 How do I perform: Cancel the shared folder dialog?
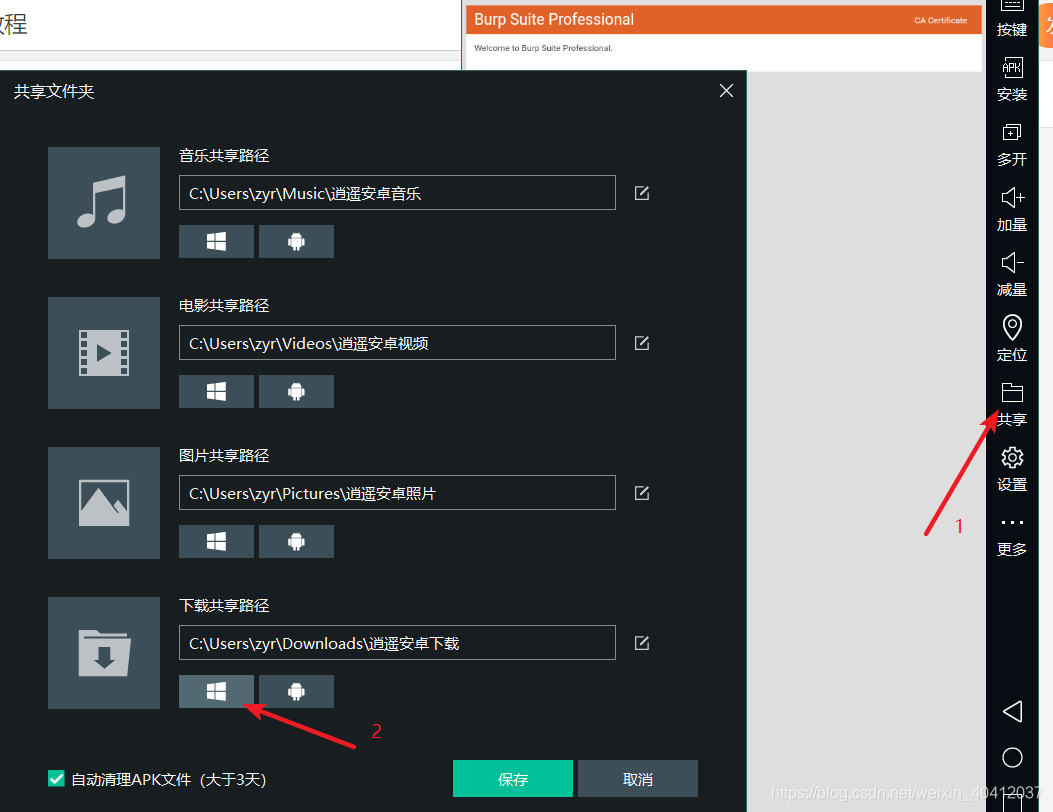(638, 778)
